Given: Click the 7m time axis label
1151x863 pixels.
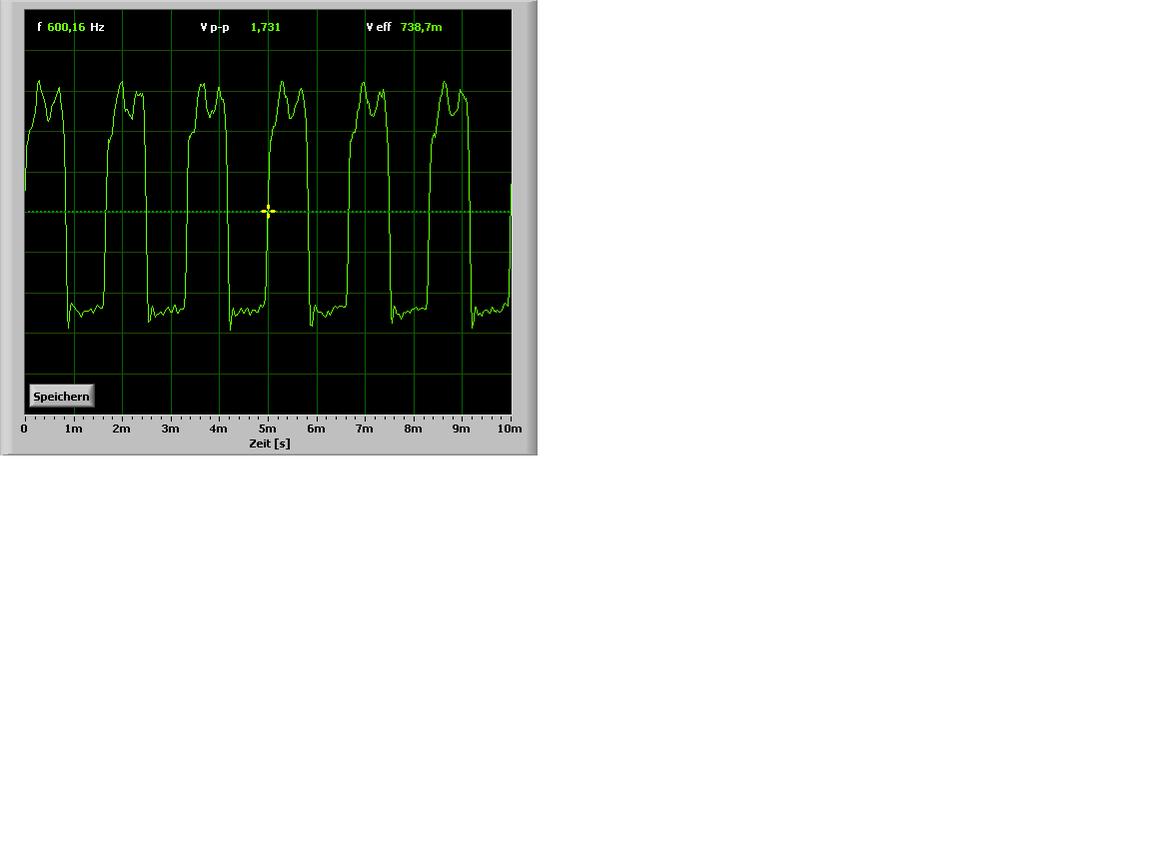Looking at the screenshot, I should point(364,429).
